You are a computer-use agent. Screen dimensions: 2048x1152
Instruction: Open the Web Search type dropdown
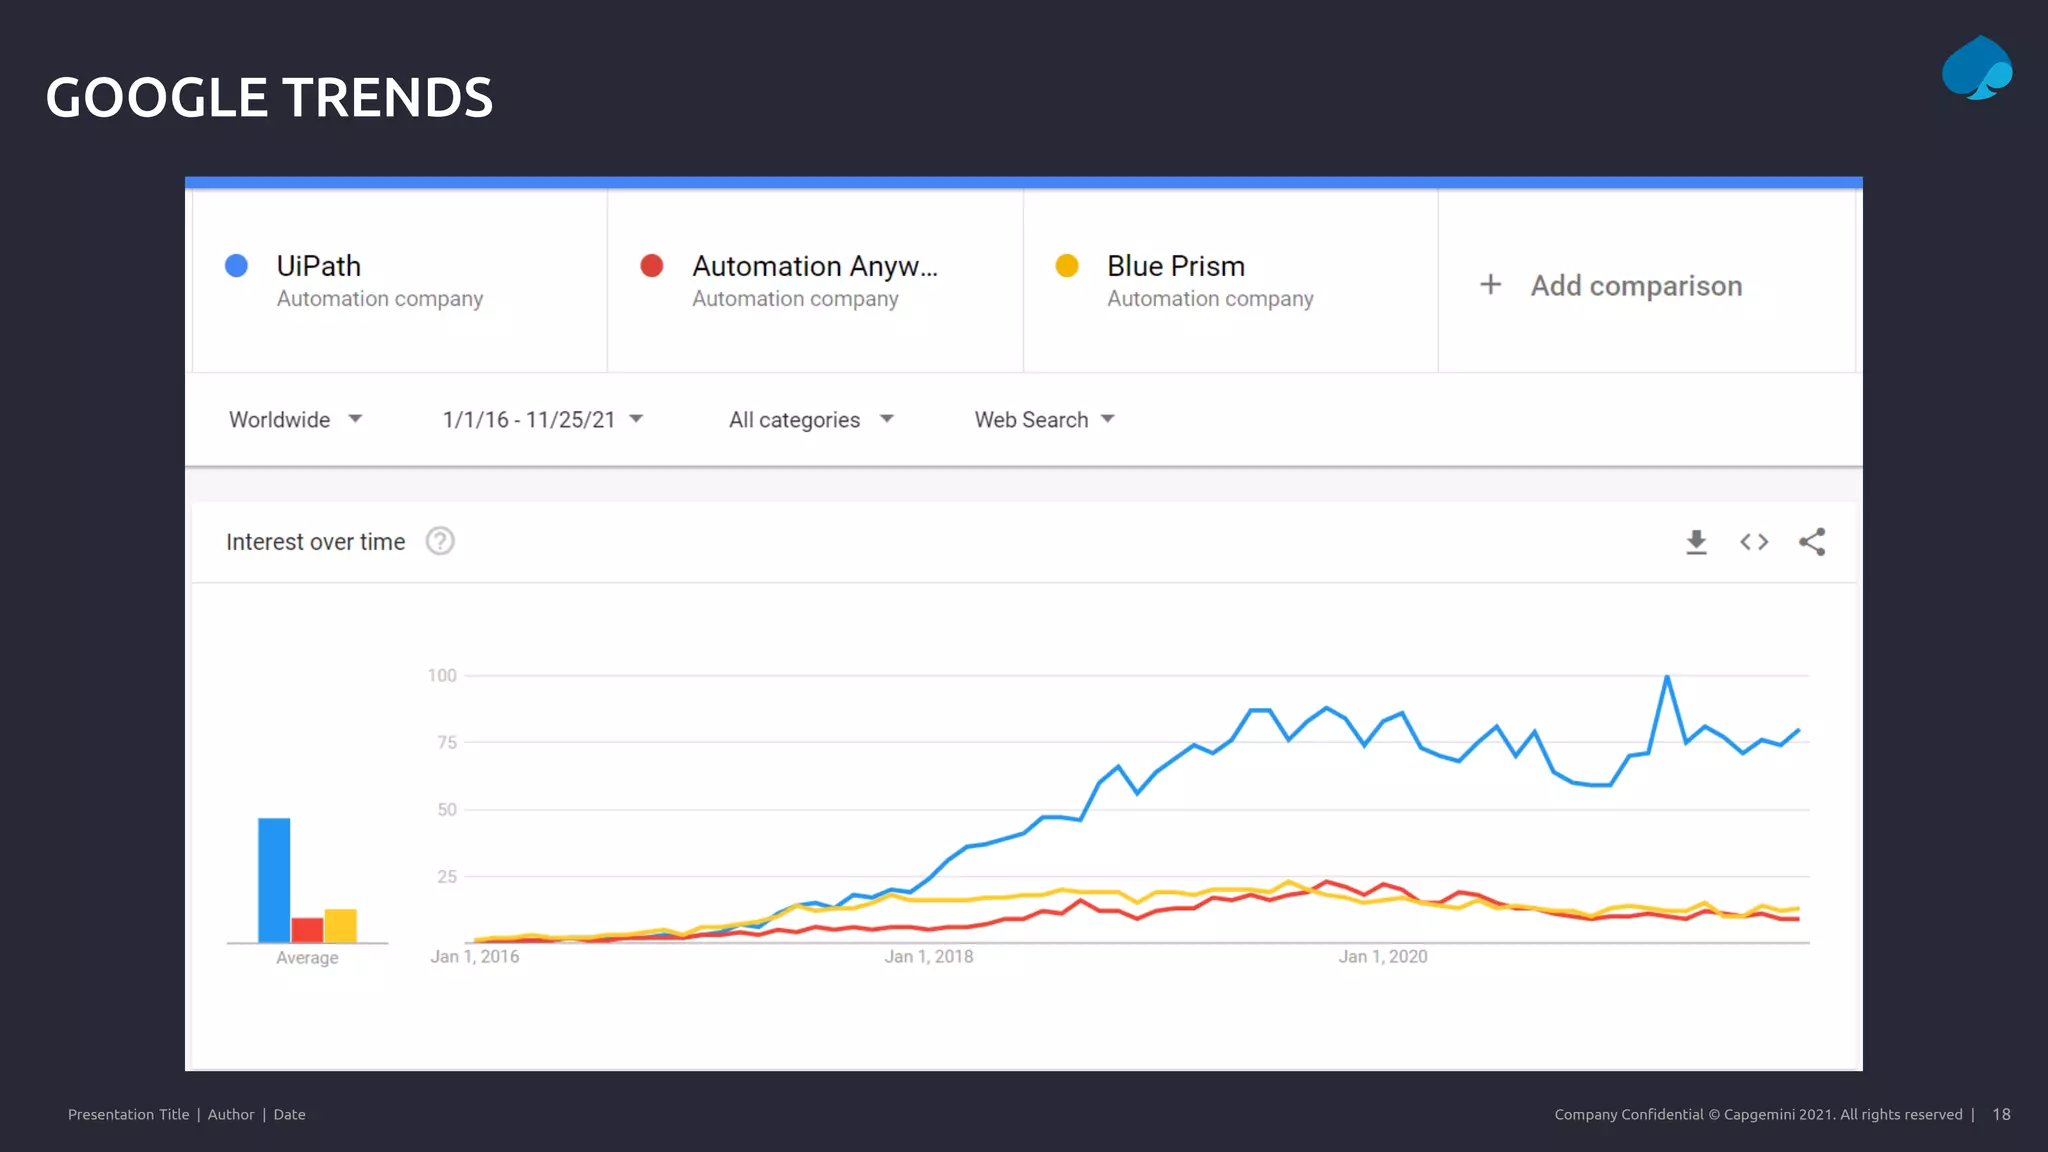tap(1044, 420)
